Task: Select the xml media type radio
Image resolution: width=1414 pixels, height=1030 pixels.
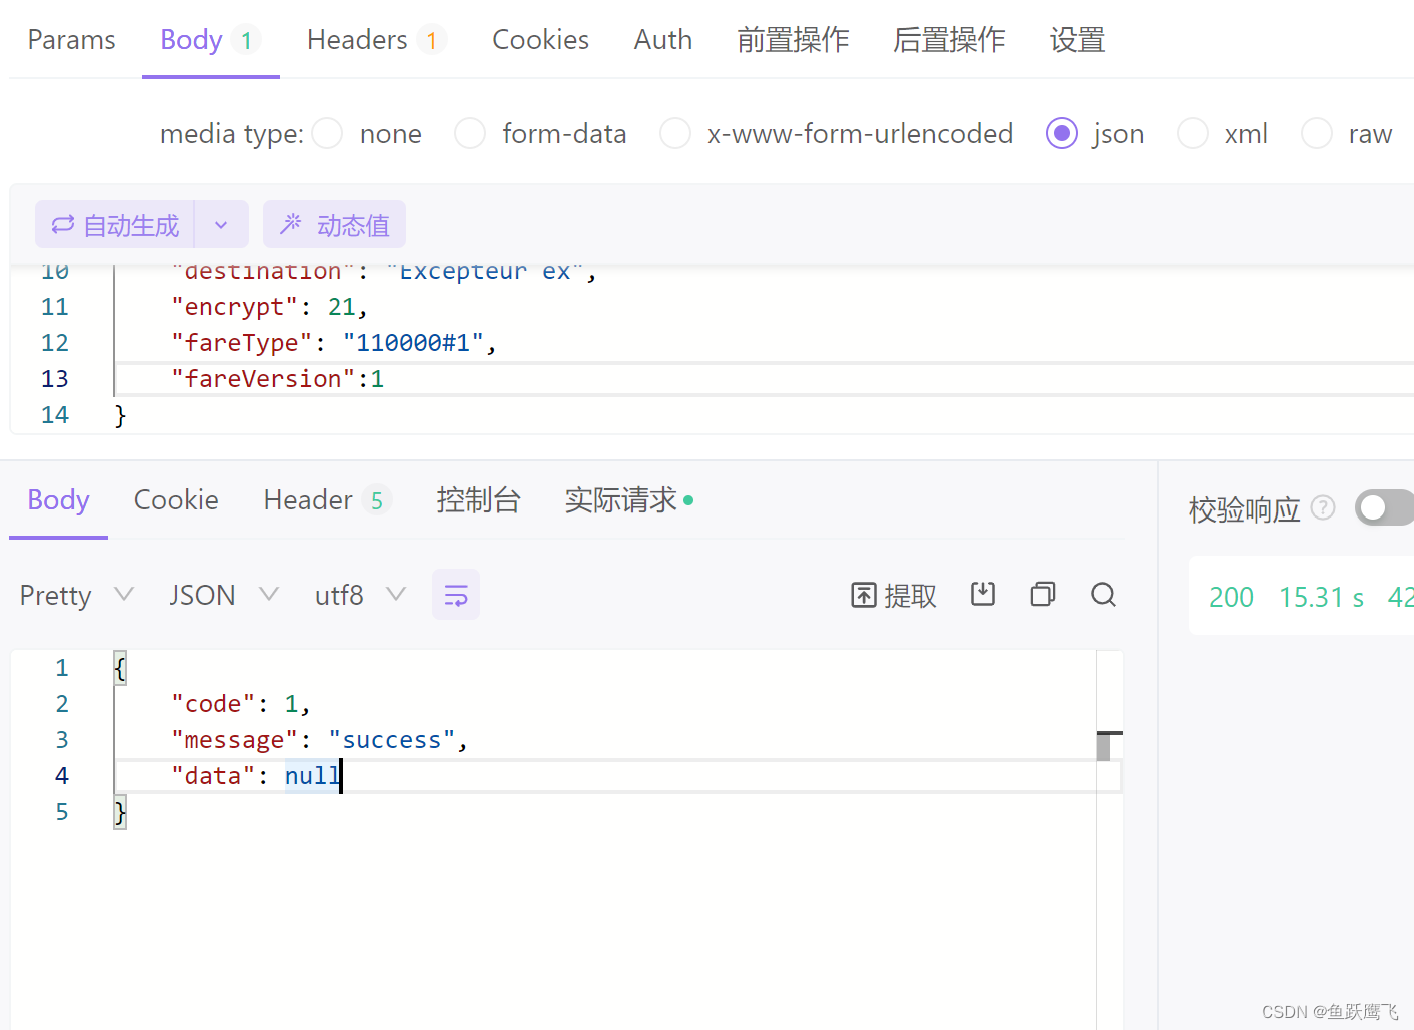Action: tap(1193, 133)
